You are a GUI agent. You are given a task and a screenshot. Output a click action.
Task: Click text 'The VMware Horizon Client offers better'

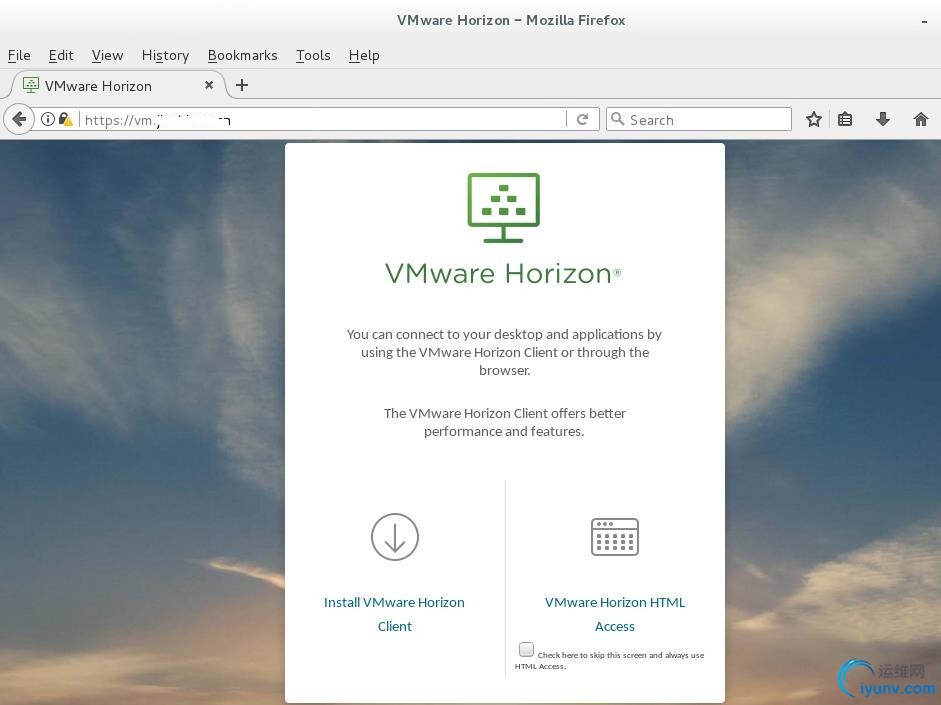click(505, 413)
